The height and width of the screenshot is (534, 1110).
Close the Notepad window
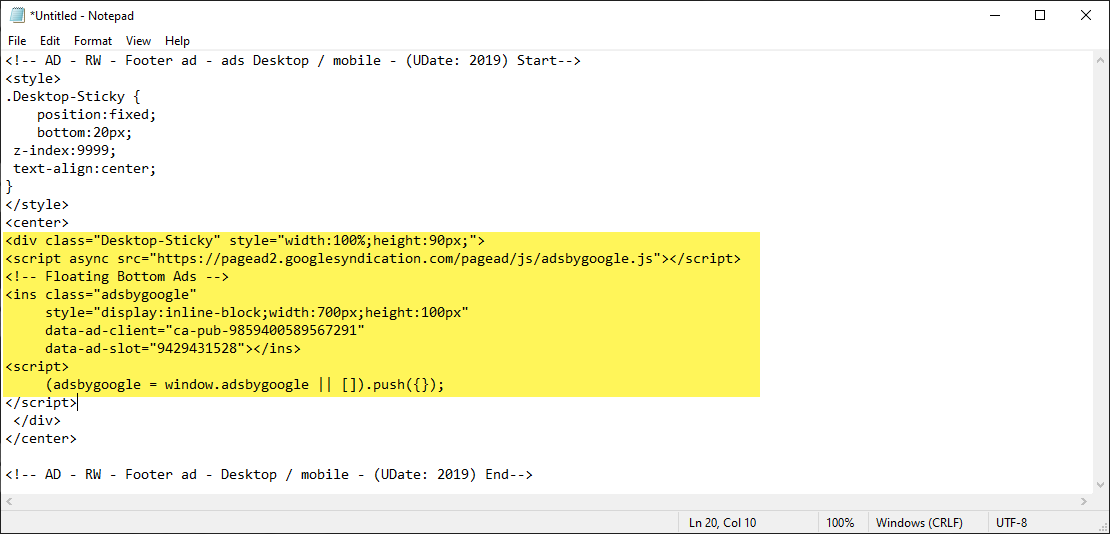1085,15
